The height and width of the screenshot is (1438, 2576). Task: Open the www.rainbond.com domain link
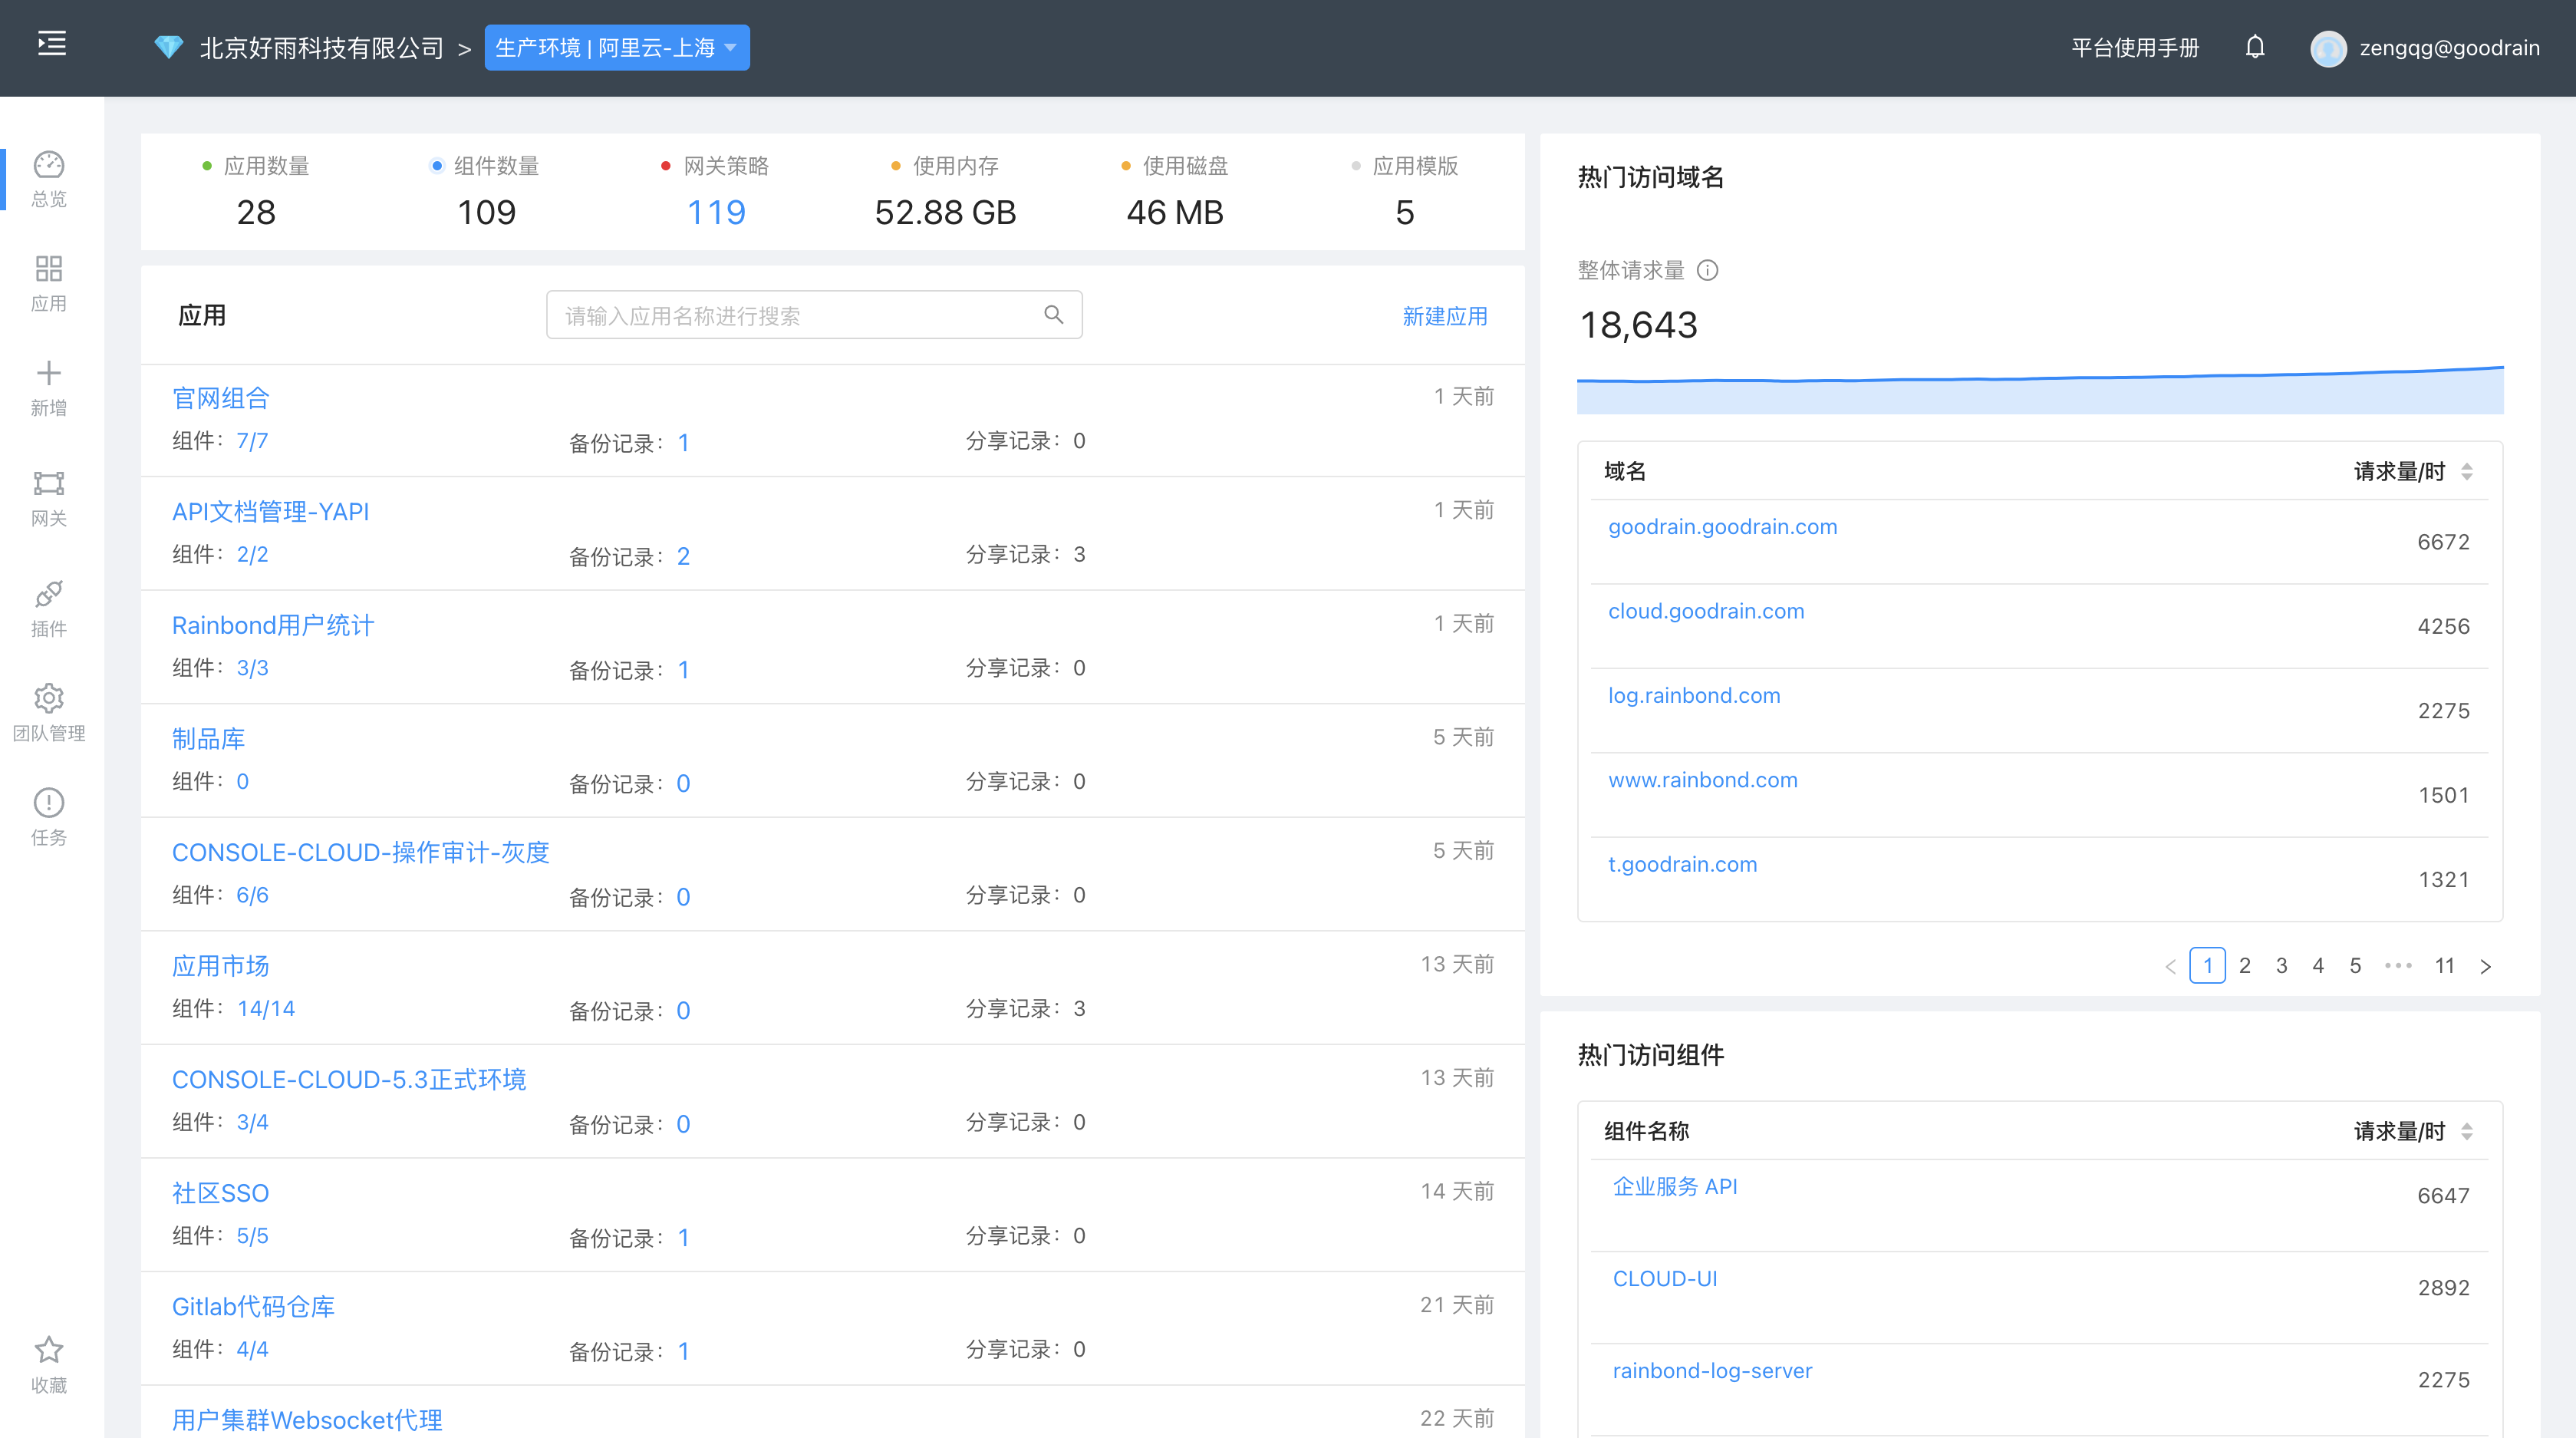tap(1703, 780)
